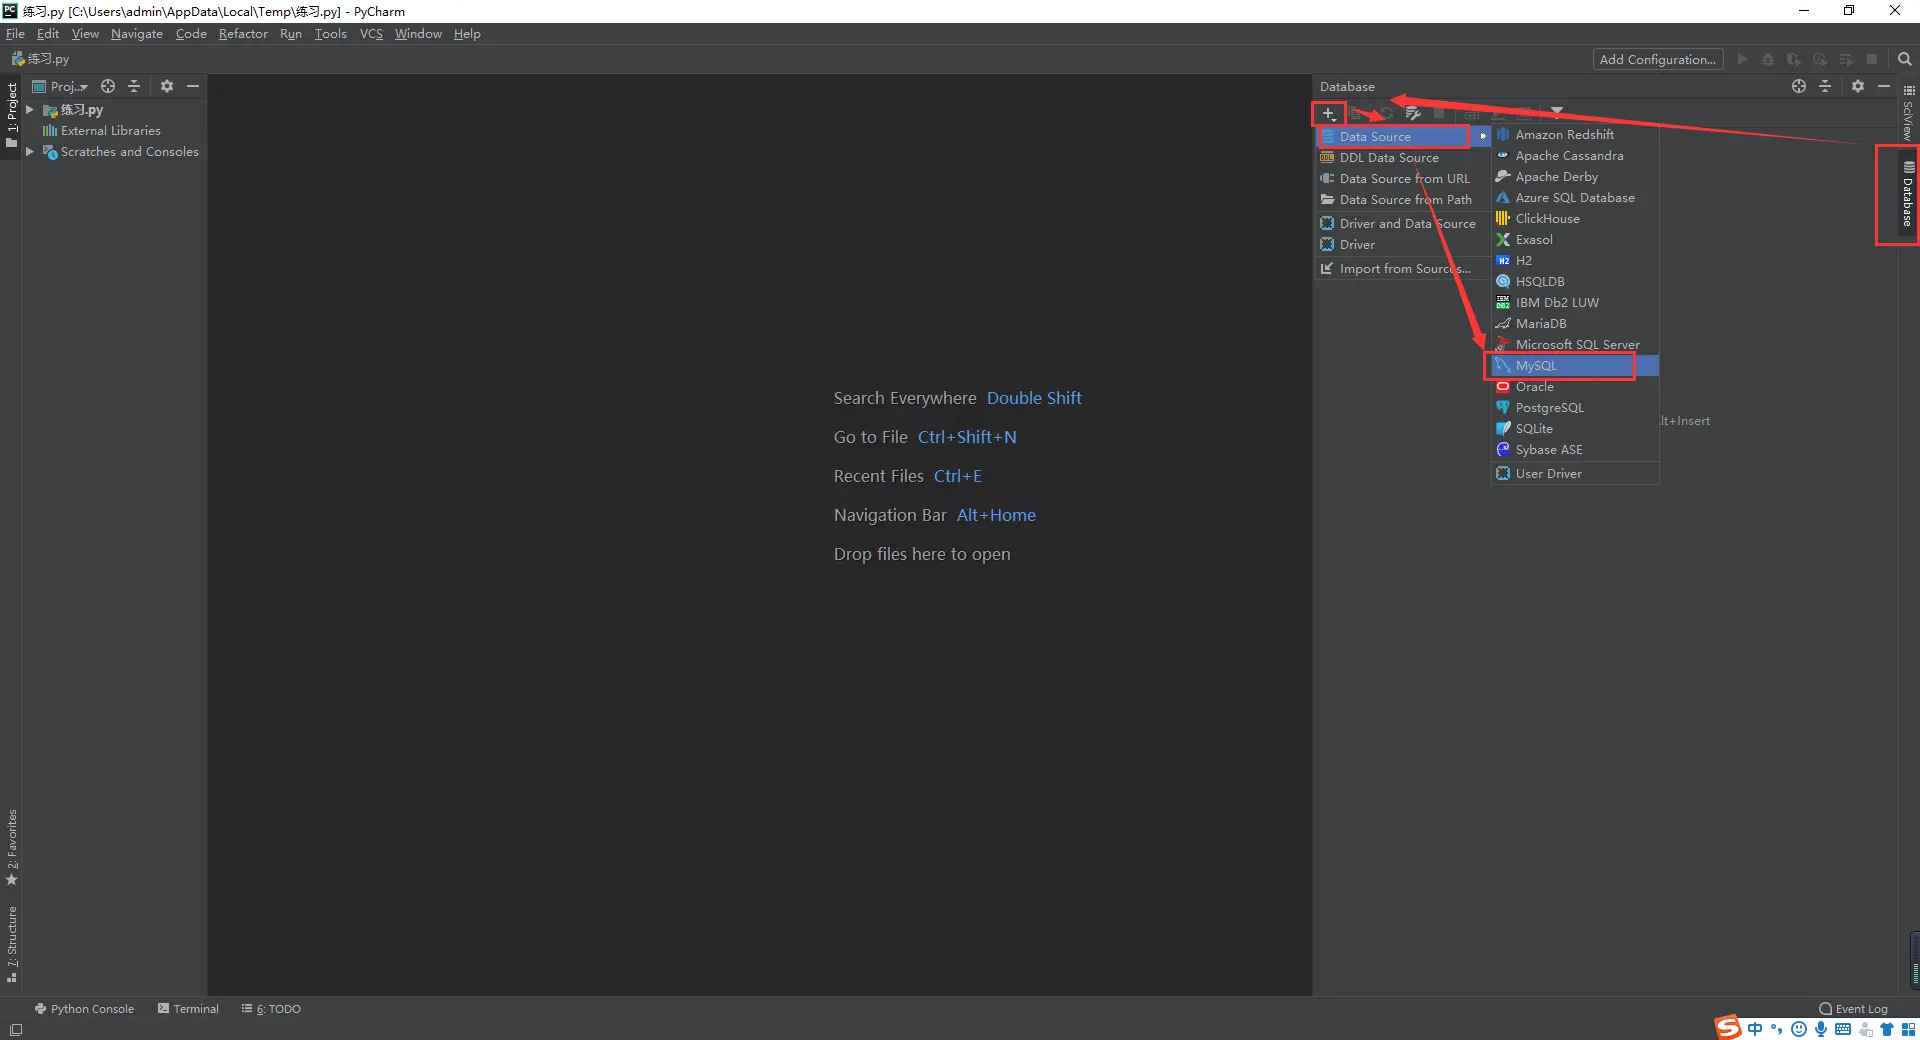Choose Amazon Redshift data source
Screen dimensions: 1920x1040
tap(1575, 135)
